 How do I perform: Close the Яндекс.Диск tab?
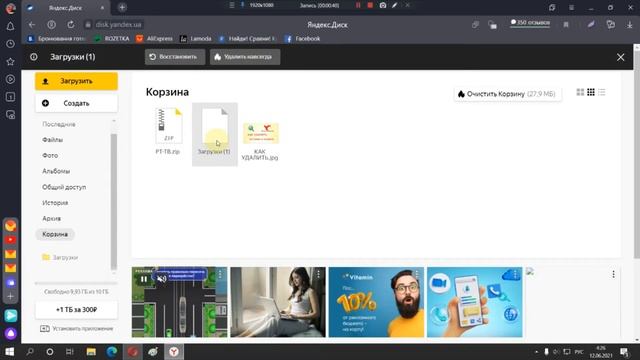pos(102,8)
